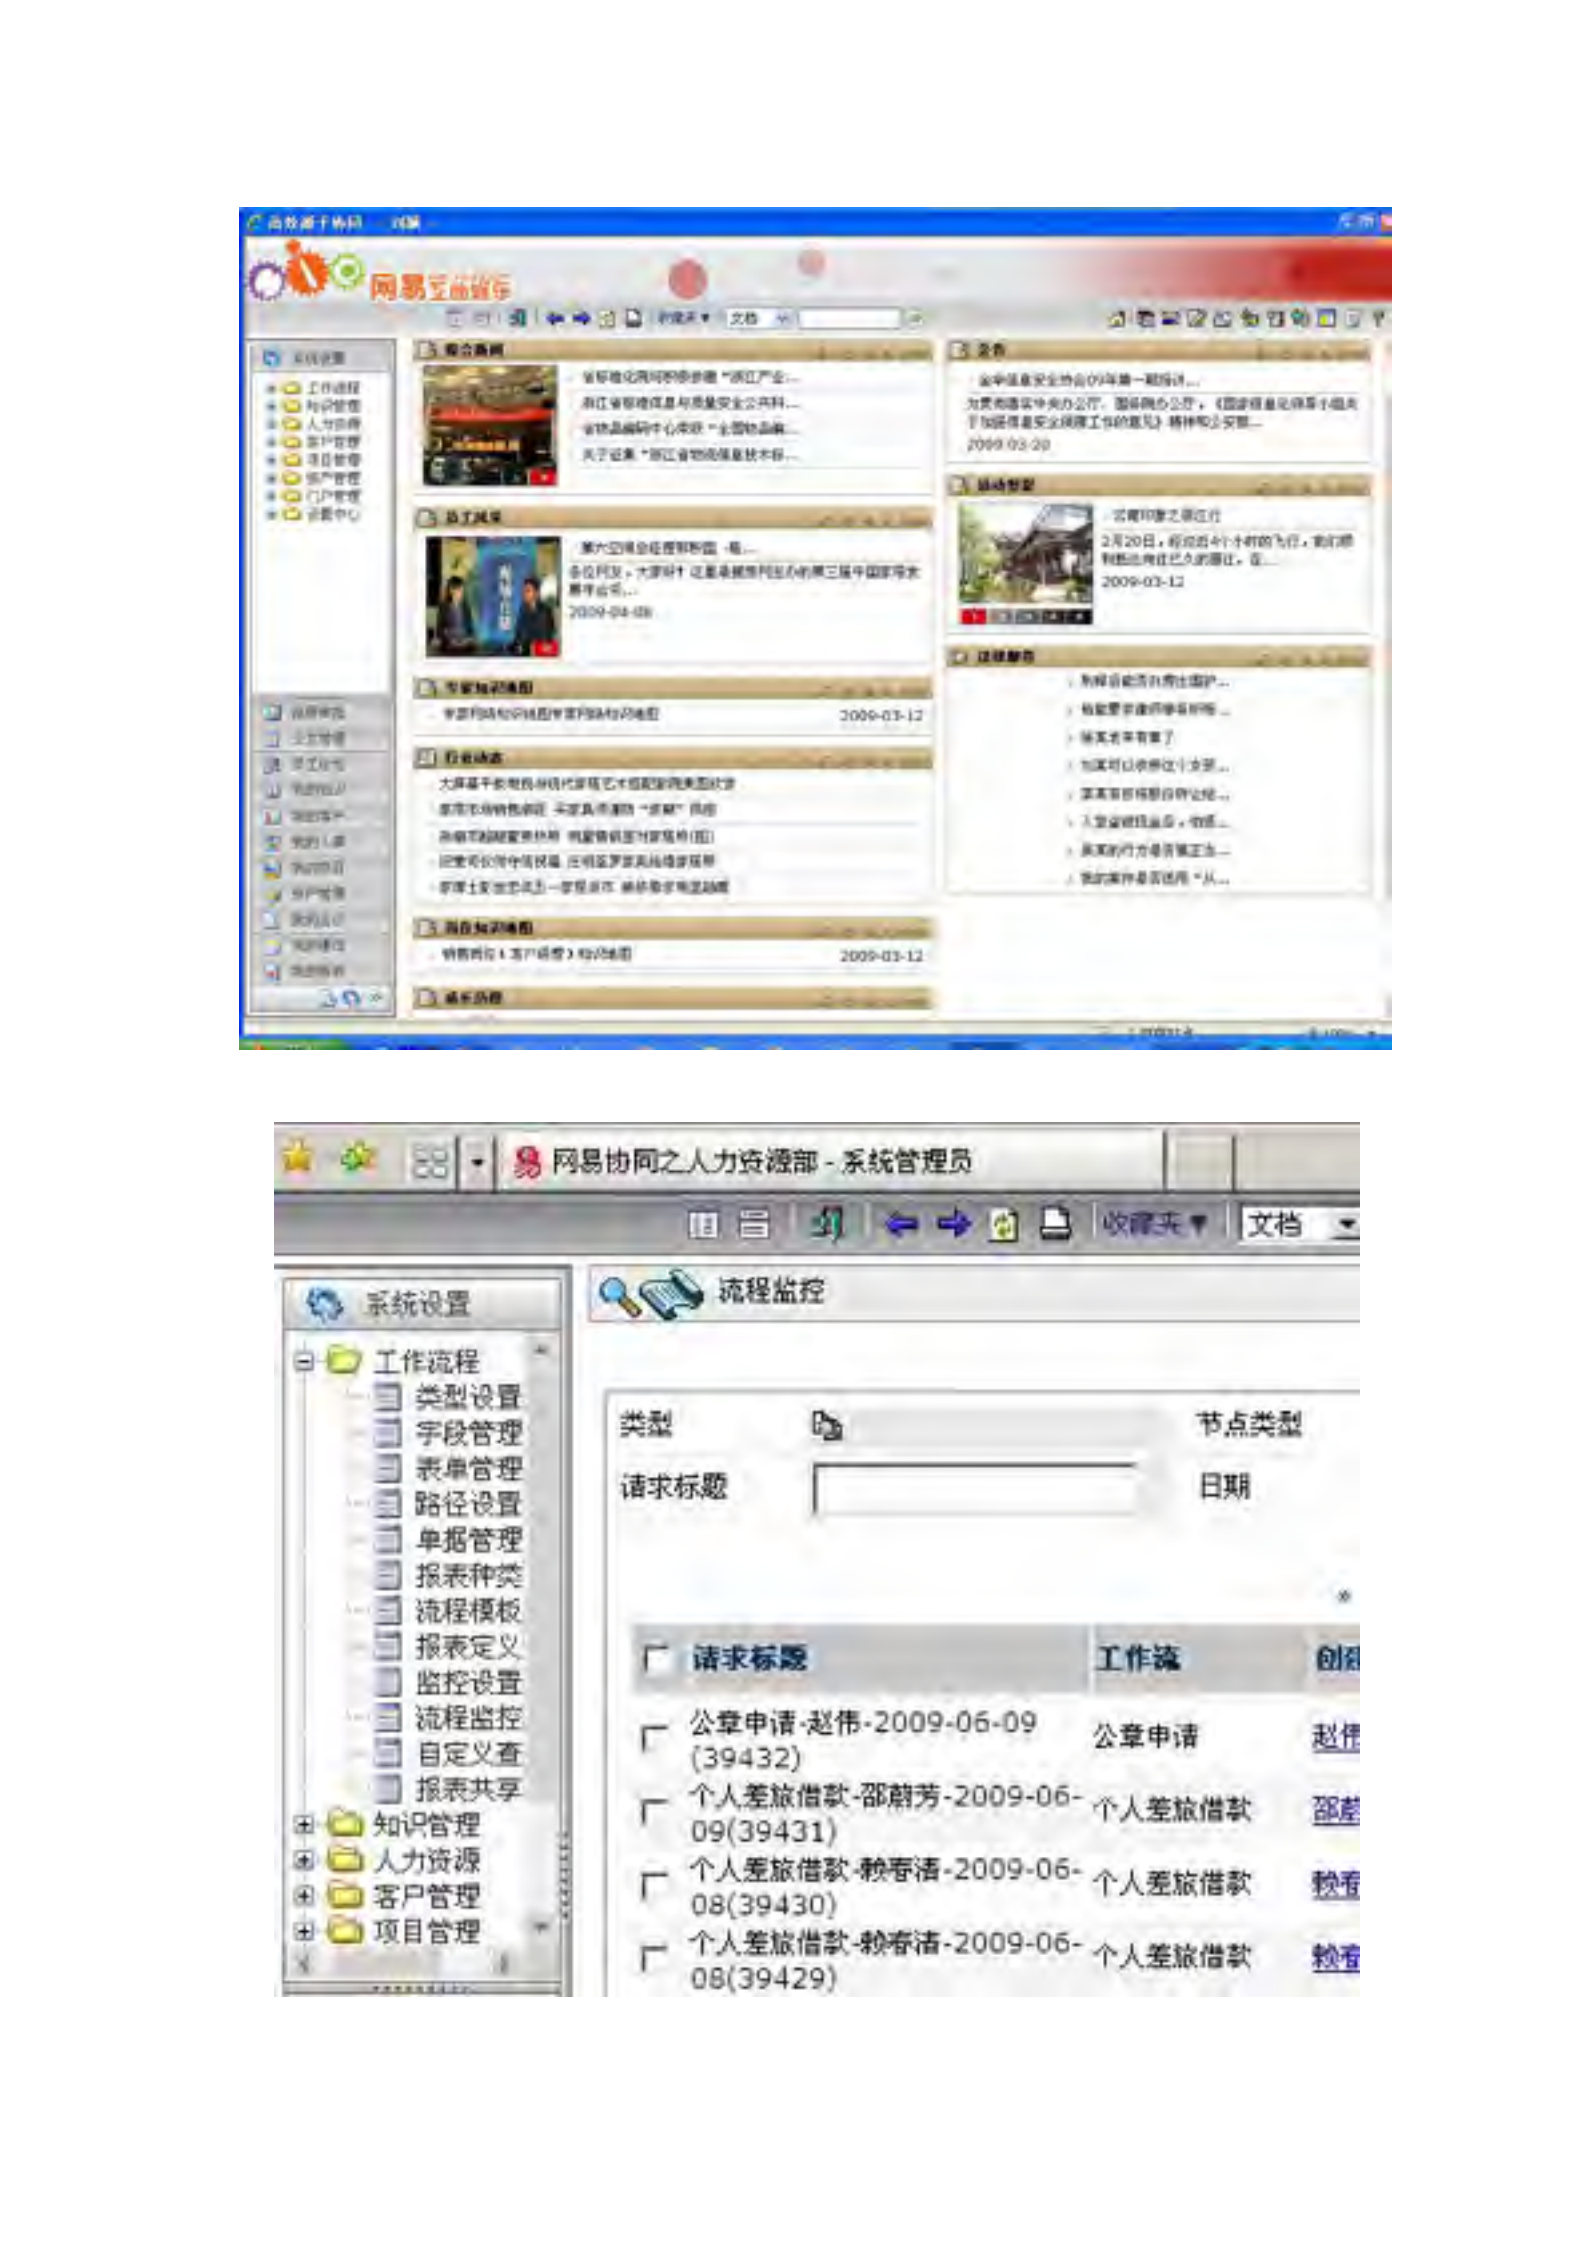This screenshot has height=2245, width=1587.
Task: Expand the 人力资源 folder in 系统设置 tree
Action: pyautogui.click(x=304, y=1860)
